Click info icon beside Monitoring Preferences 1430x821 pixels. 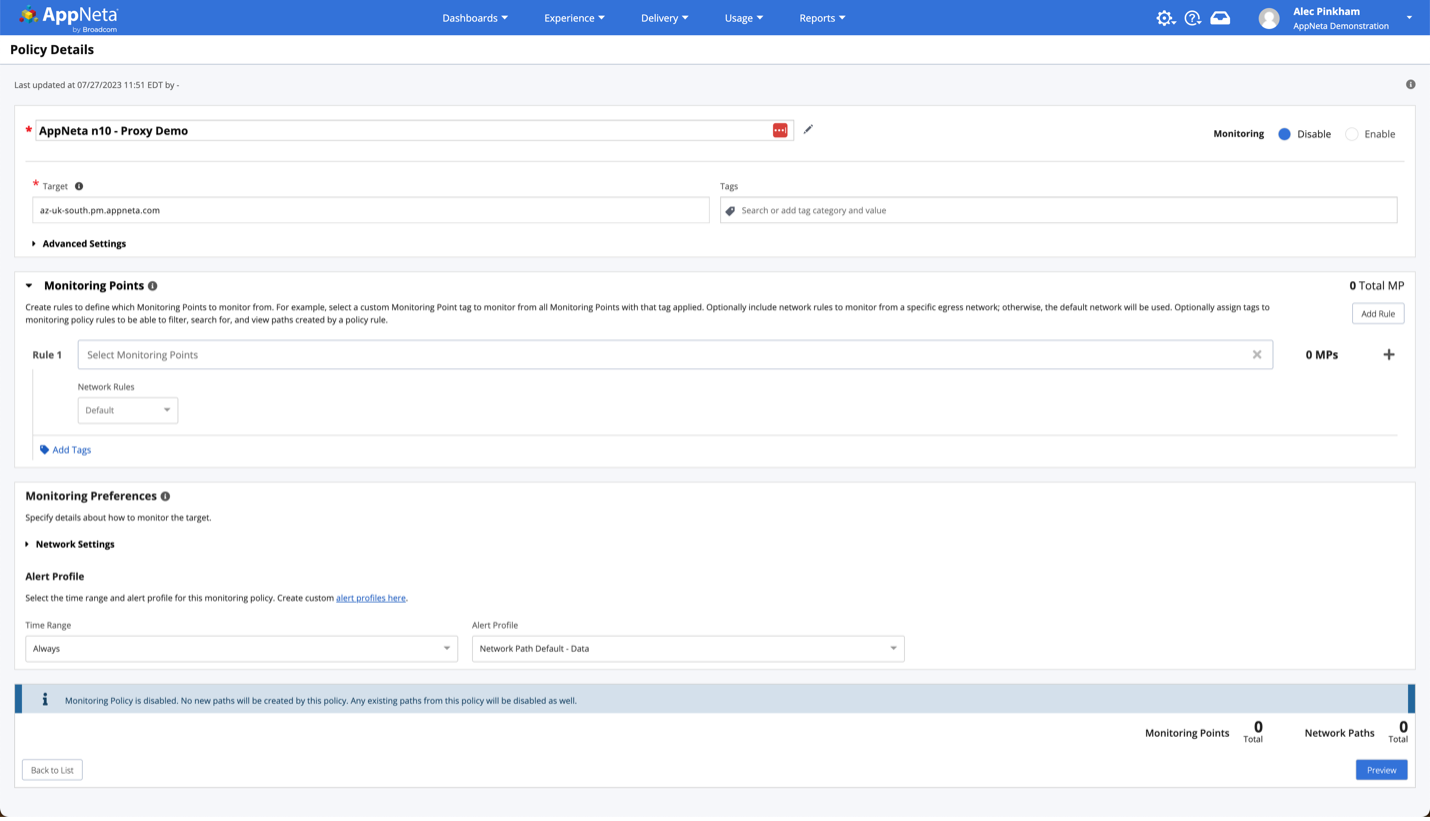[x=165, y=496]
